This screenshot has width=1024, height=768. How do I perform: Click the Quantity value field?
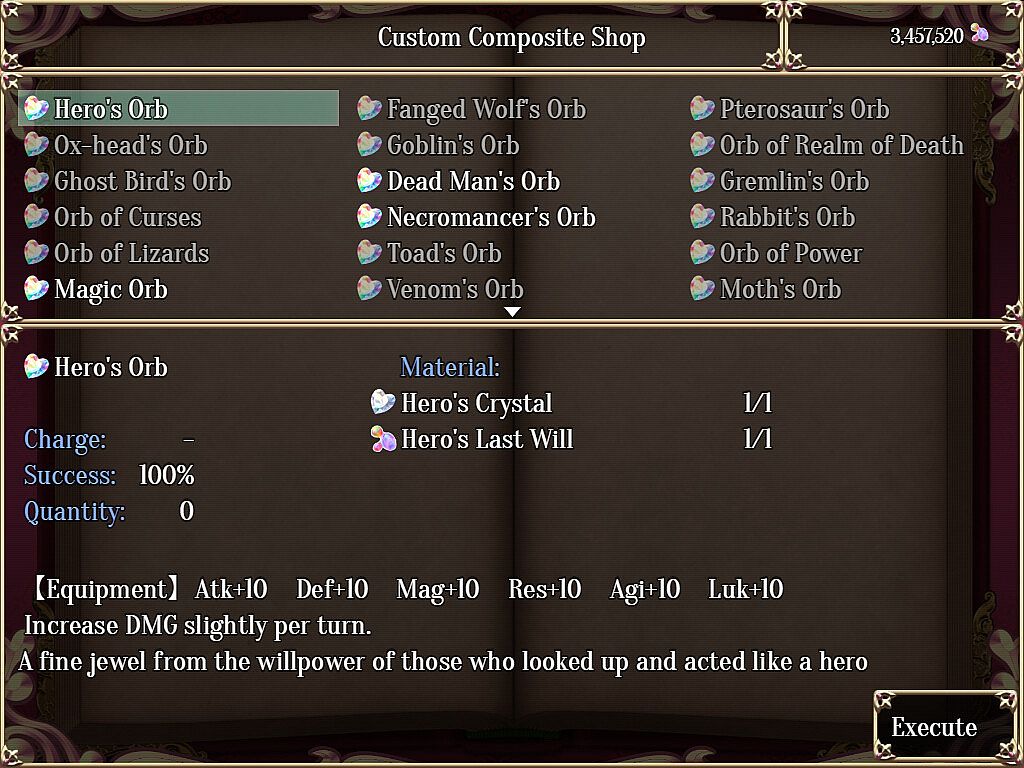186,512
